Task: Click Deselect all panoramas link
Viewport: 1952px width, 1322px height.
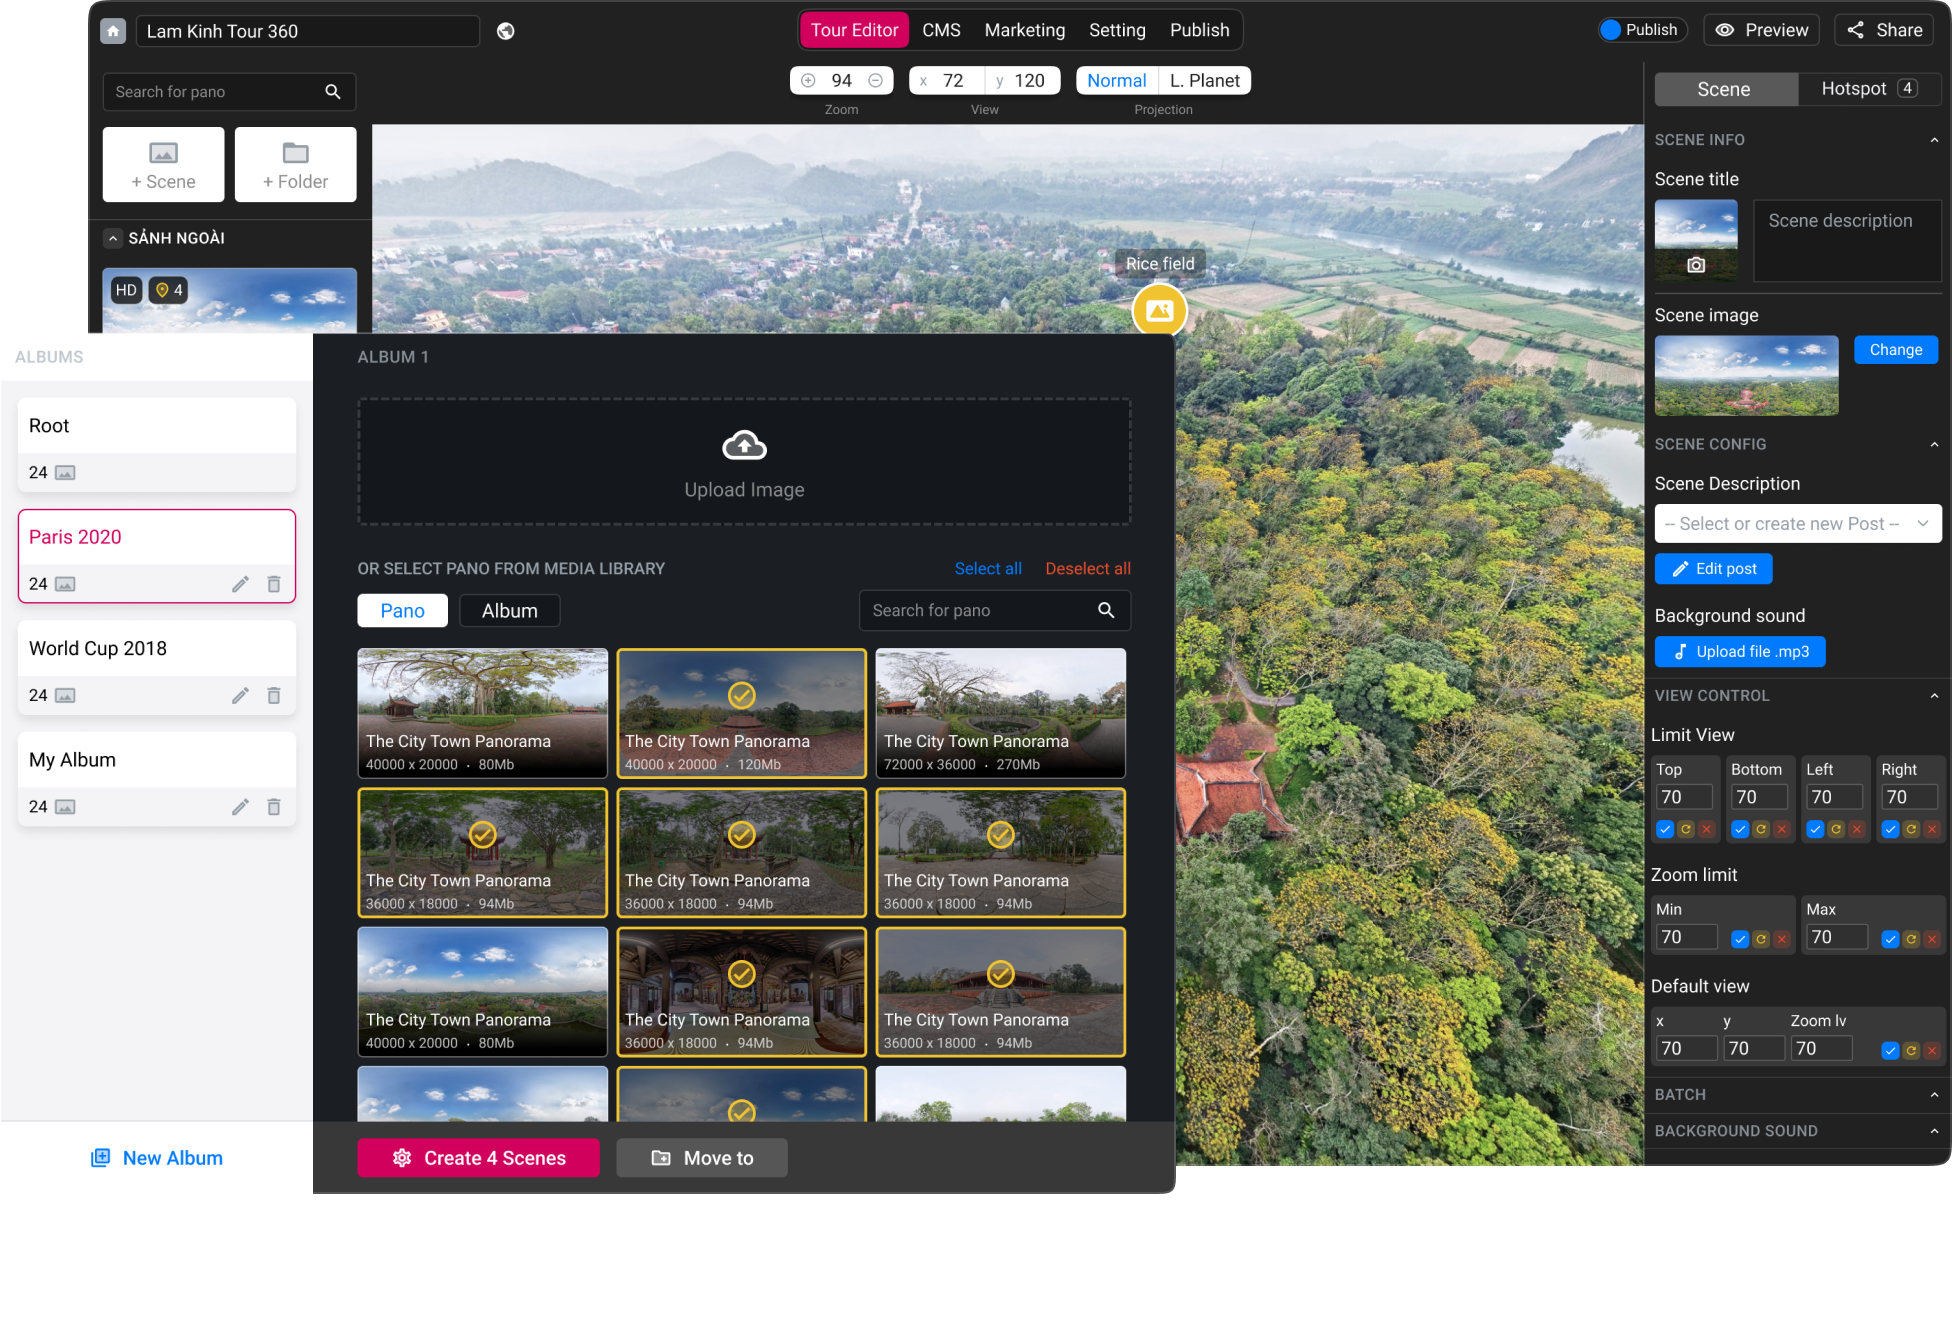Action: tap(1086, 568)
